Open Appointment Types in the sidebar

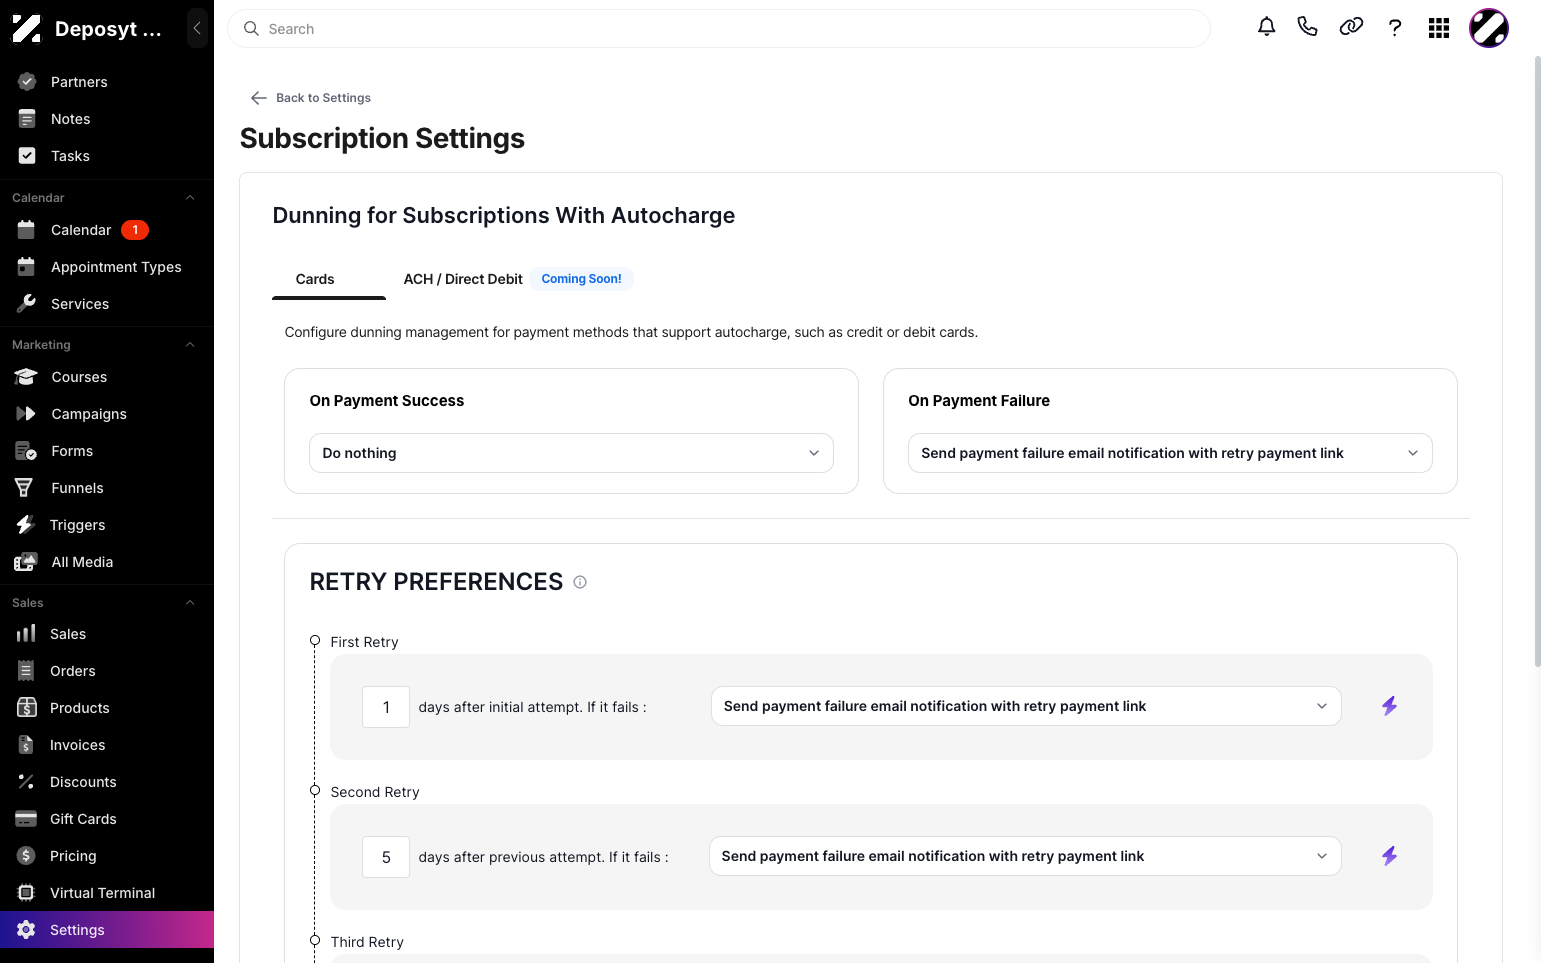(107, 267)
